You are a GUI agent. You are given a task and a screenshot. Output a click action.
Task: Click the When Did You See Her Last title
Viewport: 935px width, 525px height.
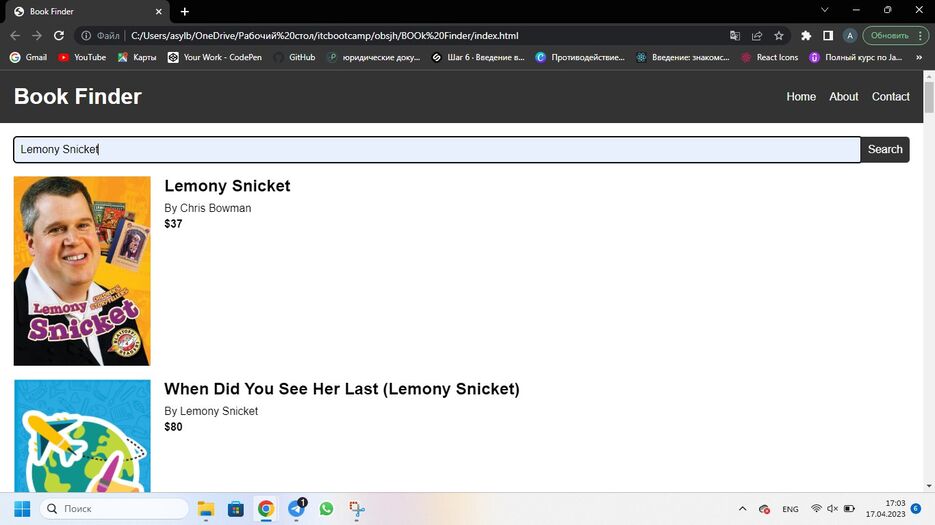[342, 389]
